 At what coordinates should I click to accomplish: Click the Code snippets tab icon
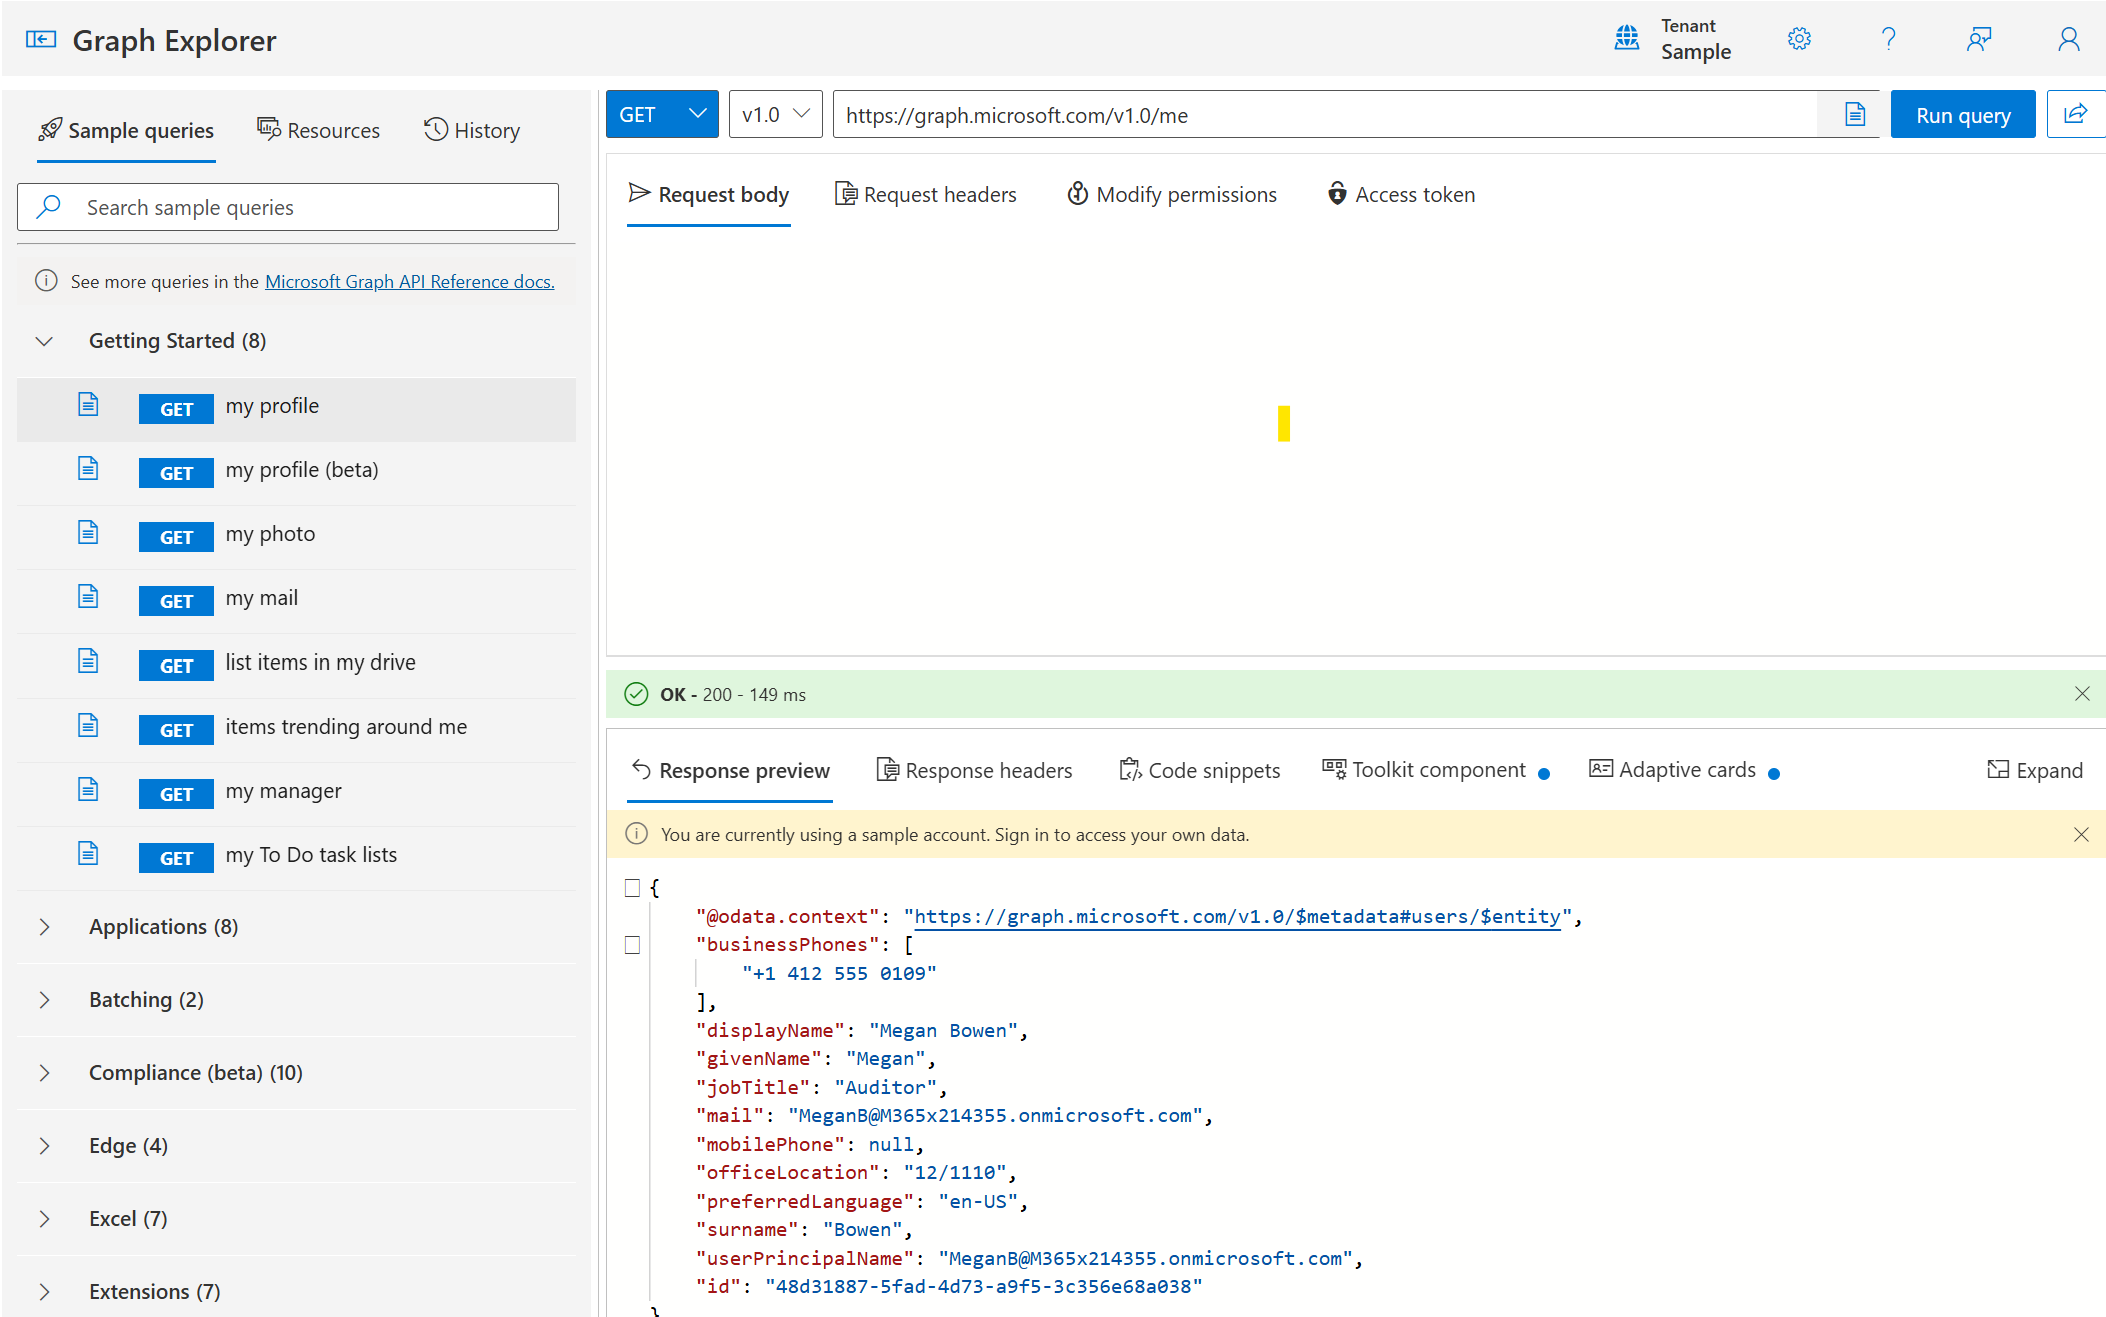pos(1129,769)
